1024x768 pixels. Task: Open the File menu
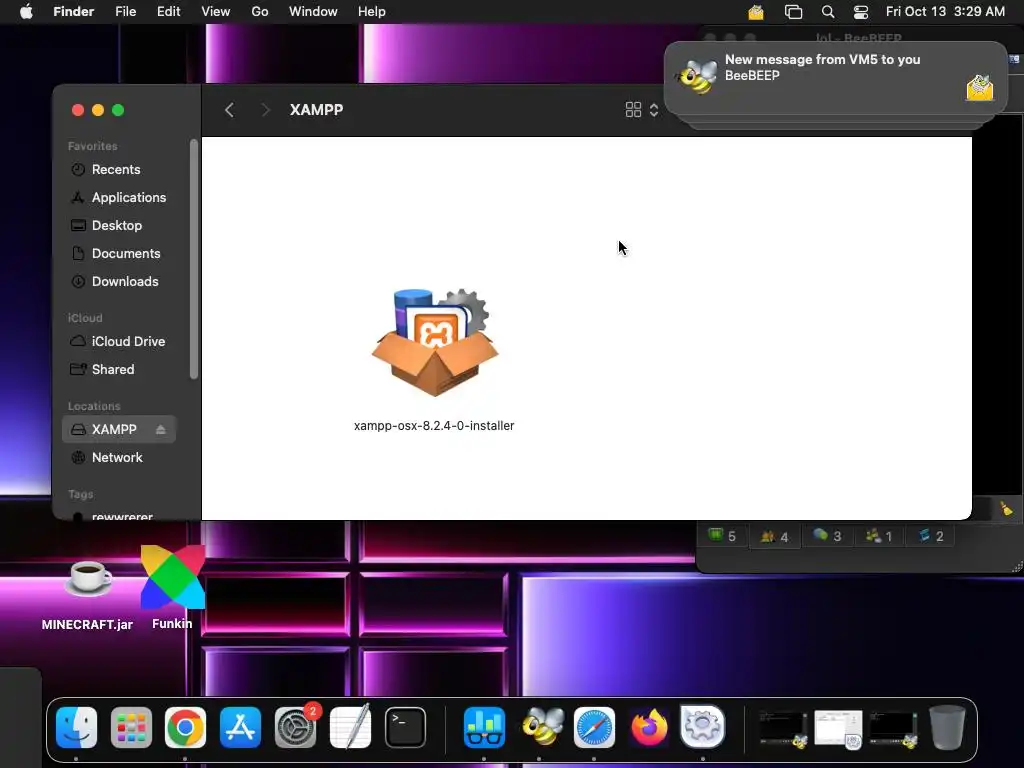point(125,12)
